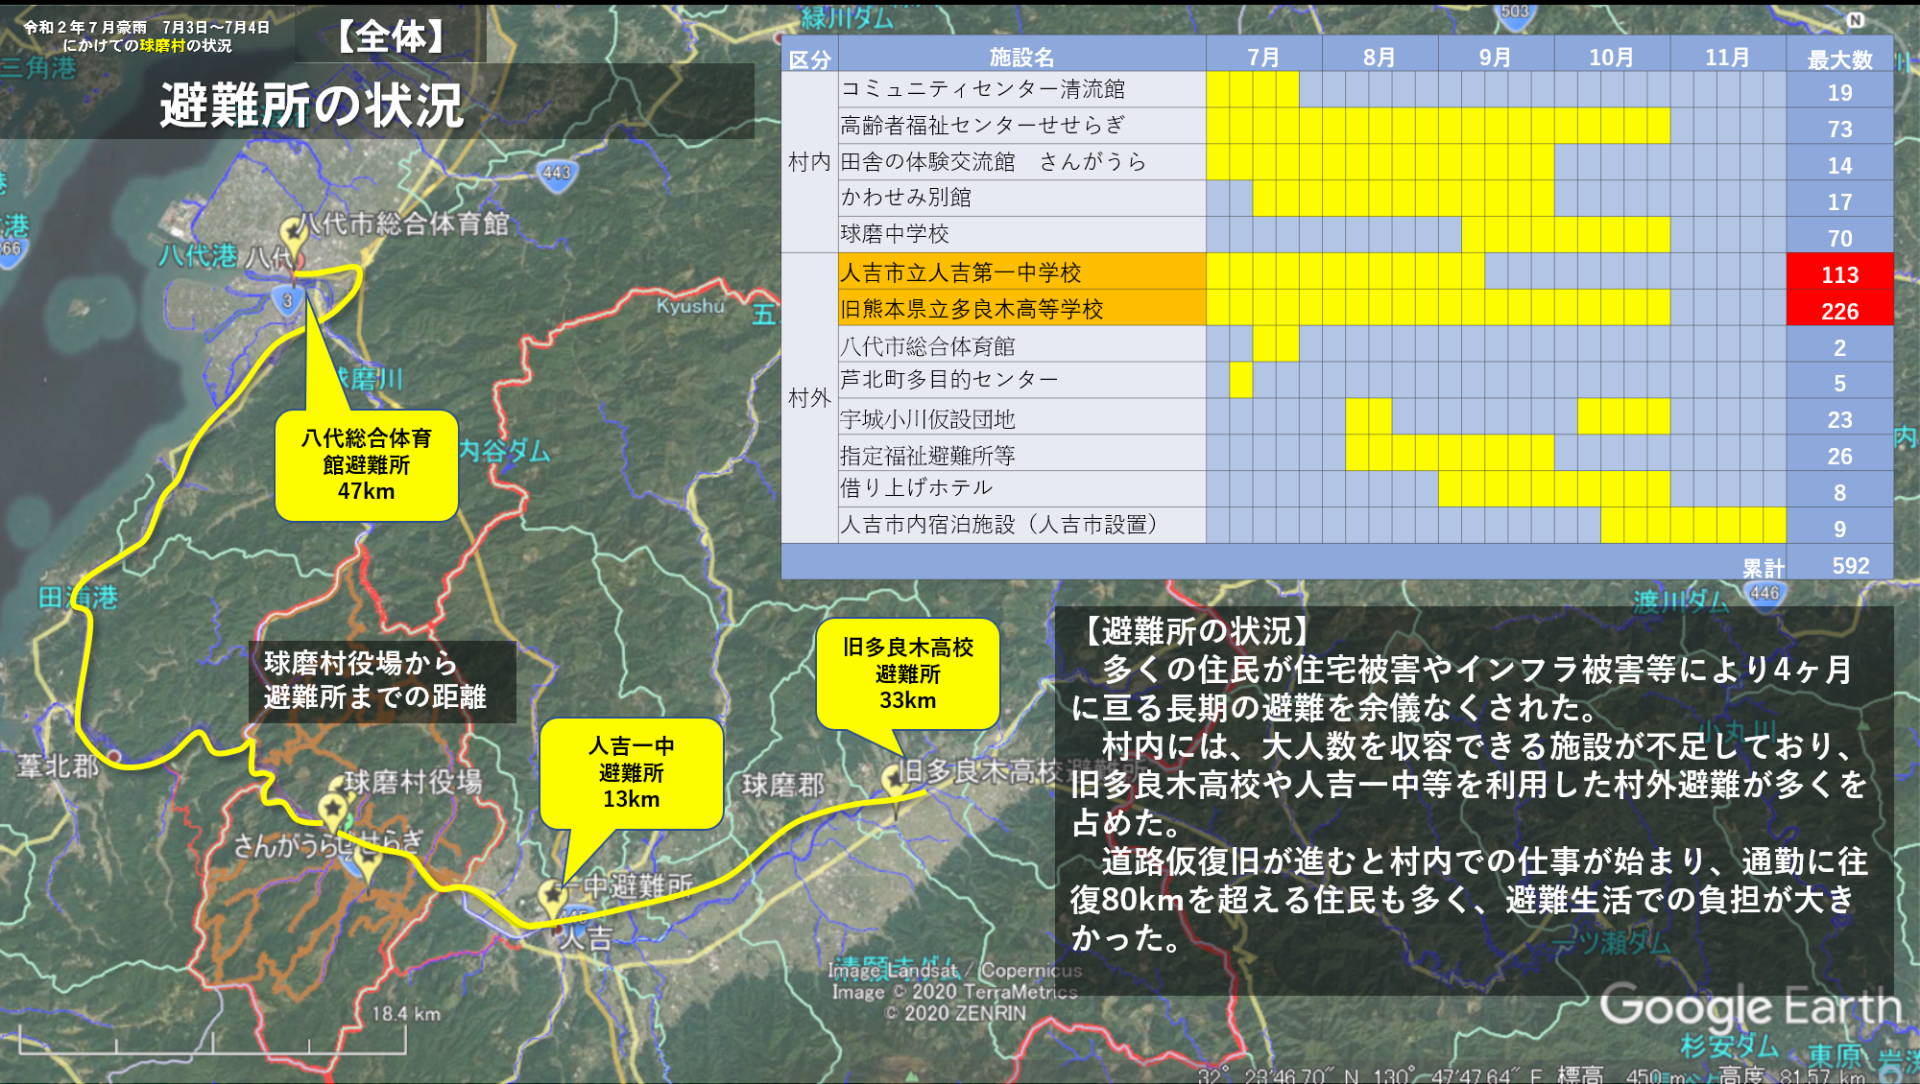Select the かわせみ別館 facility name
This screenshot has width=1920, height=1084.
coord(906,198)
